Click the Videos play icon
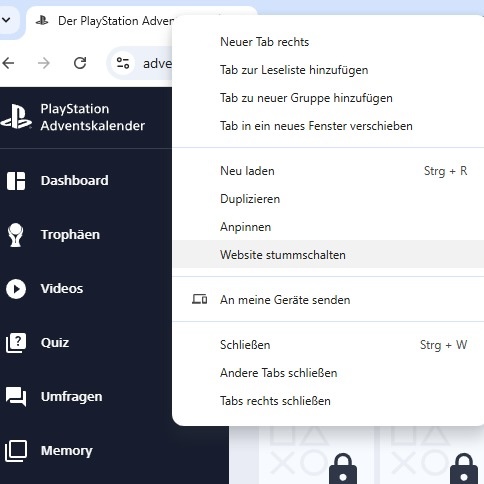The height and width of the screenshot is (484, 484). pyautogui.click(x=16, y=289)
